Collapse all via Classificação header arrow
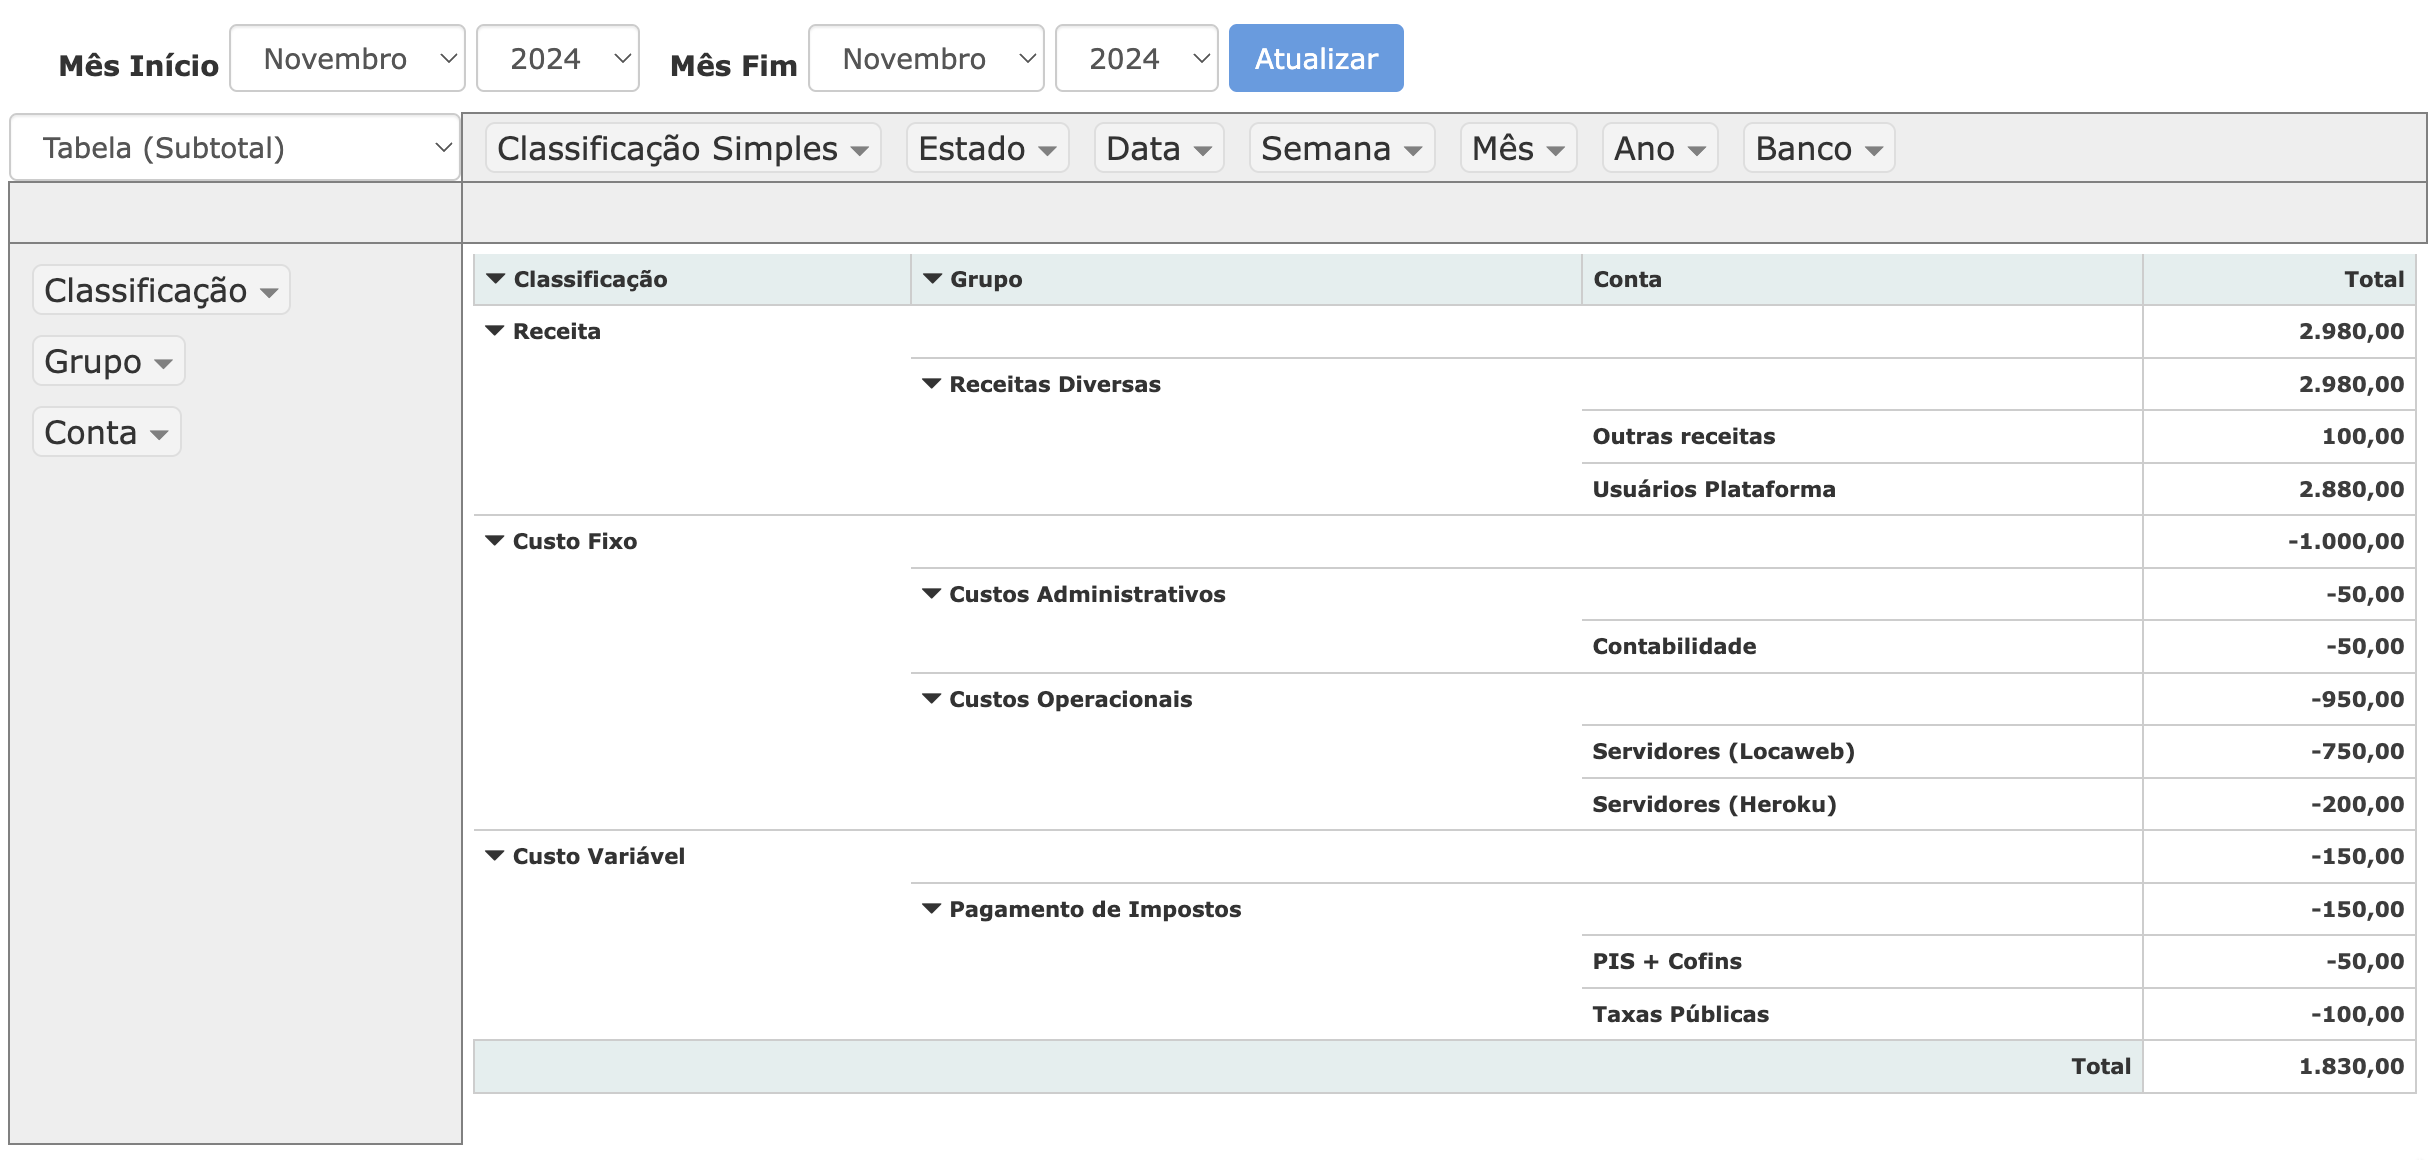The height and width of the screenshot is (1160, 2436). tap(495, 279)
